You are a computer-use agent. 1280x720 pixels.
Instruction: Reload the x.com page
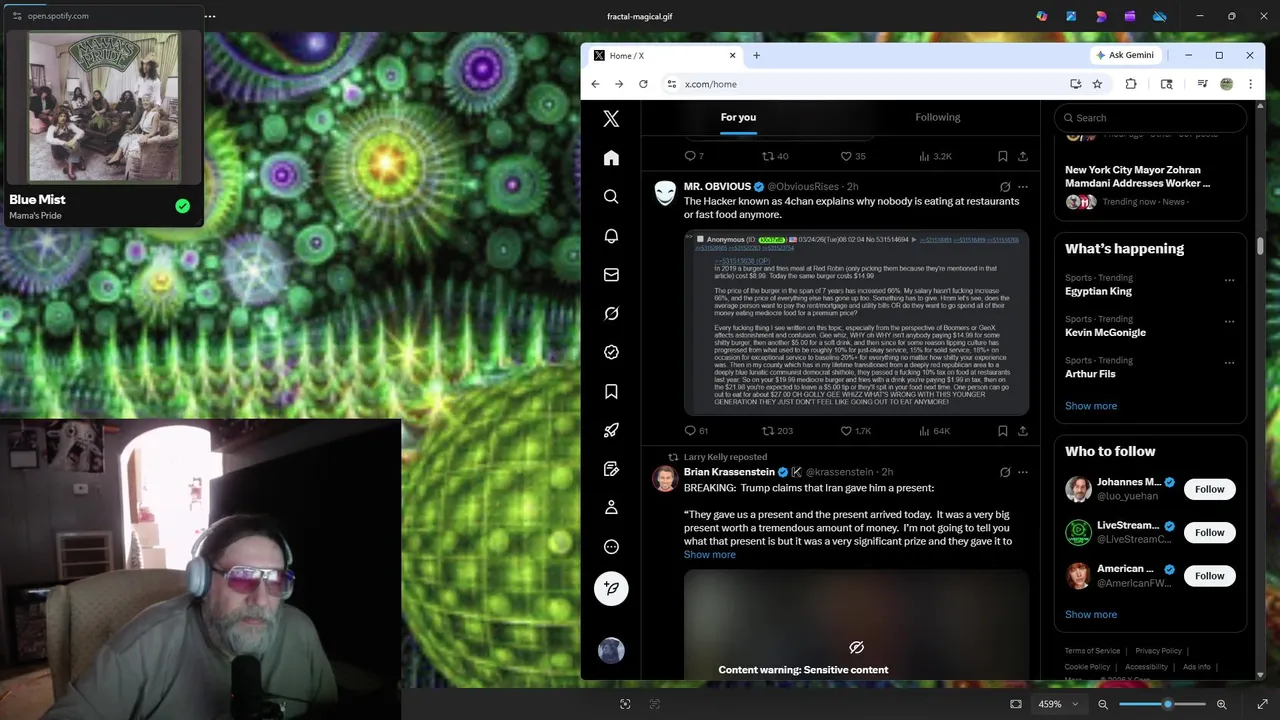[643, 84]
